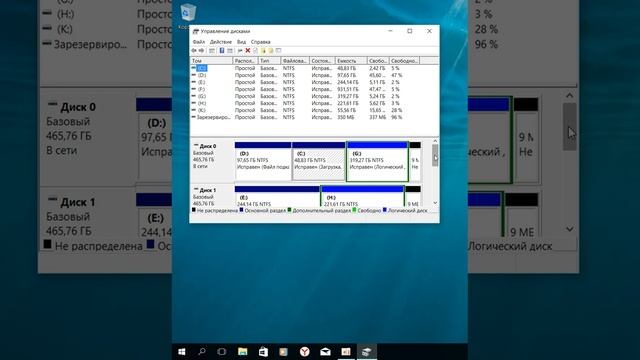640x360 pixels.
Task: Open the Windows Start menu
Action: (x=182, y=351)
